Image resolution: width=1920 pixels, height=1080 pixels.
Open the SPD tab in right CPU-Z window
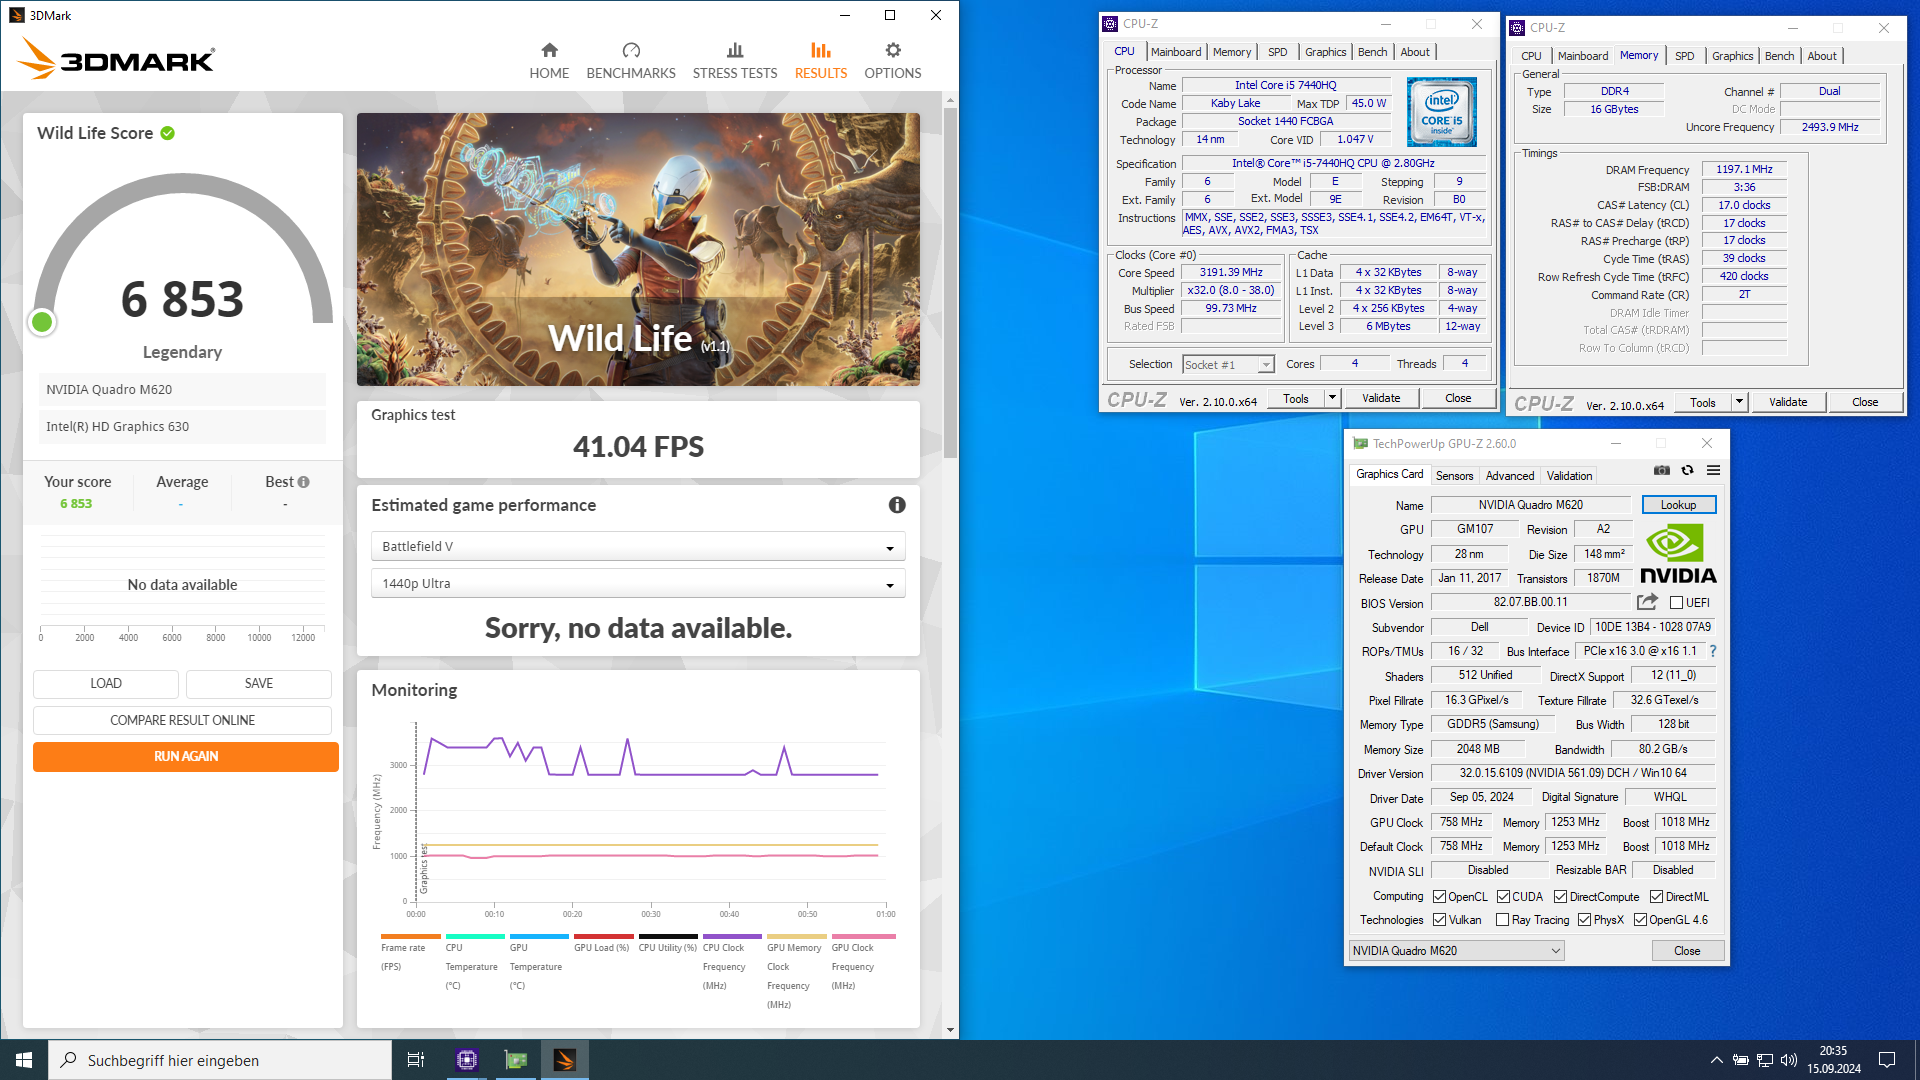click(x=1684, y=56)
